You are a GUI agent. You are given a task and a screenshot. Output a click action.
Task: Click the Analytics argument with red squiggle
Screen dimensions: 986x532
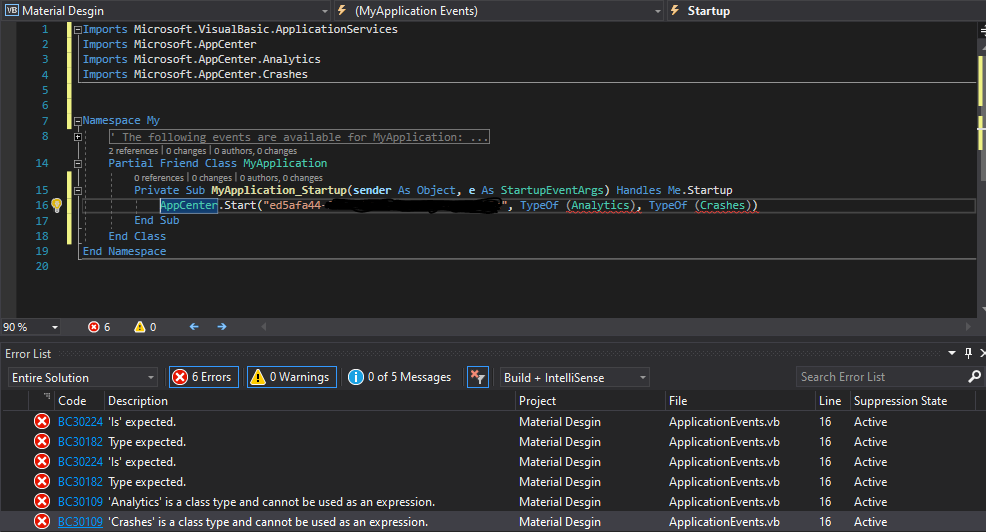(x=600, y=205)
